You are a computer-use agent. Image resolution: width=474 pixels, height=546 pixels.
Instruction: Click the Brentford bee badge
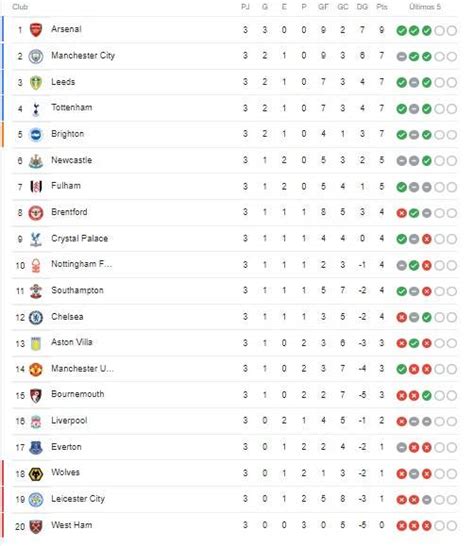[x=36, y=213]
